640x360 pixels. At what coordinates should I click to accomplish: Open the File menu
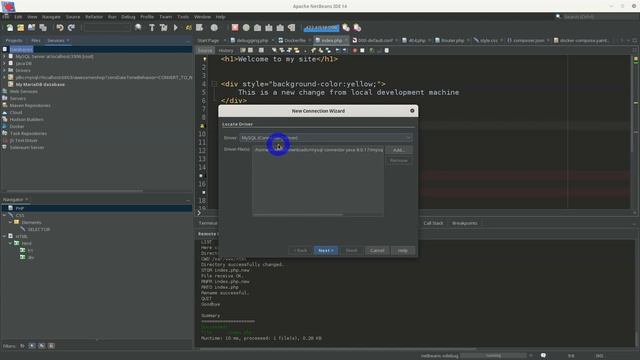tap(6, 17)
